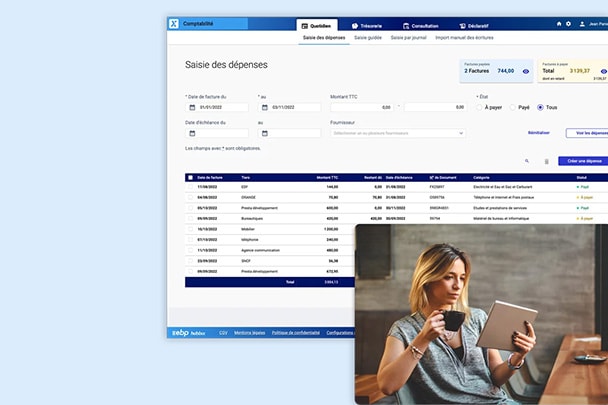Check the Agence communication row checkbox
The width and height of the screenshot is (608, 405).
click(190, 250)
